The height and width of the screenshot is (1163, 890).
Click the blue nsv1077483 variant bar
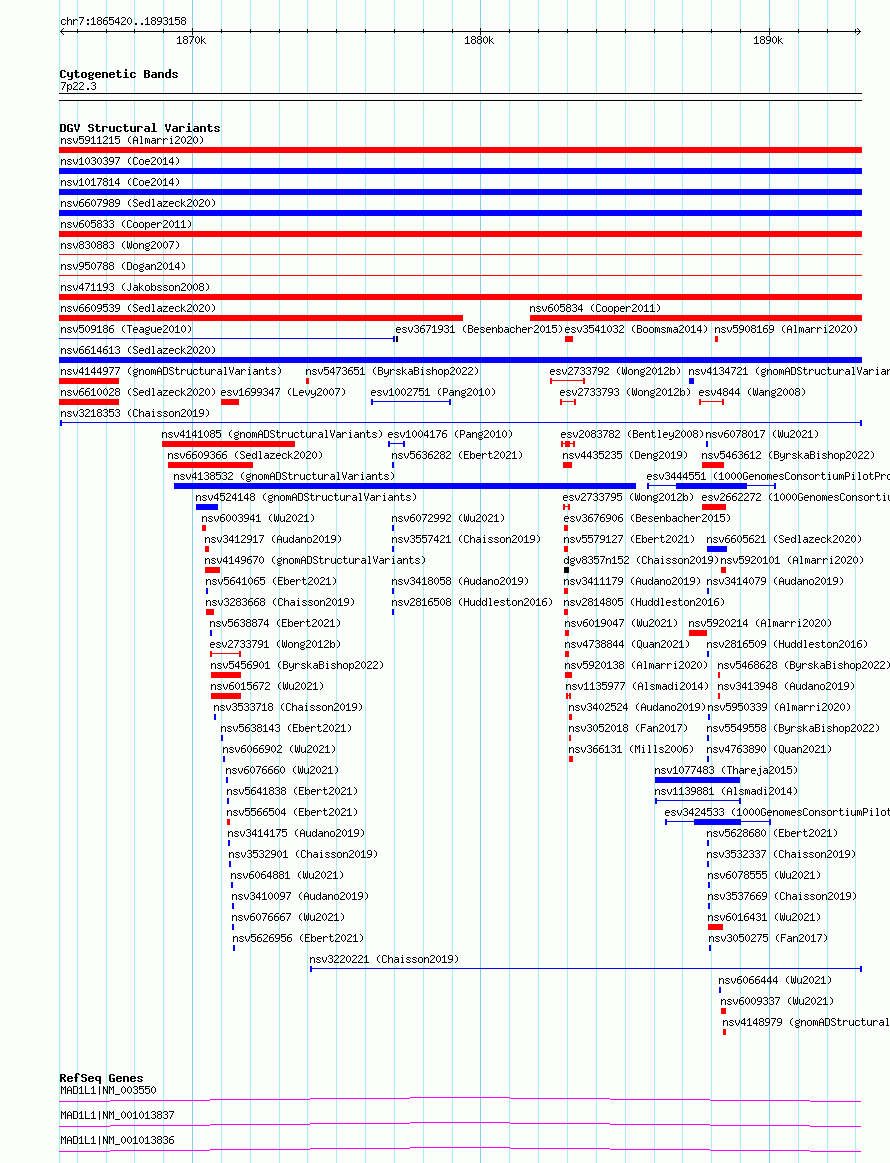[697, 780]
